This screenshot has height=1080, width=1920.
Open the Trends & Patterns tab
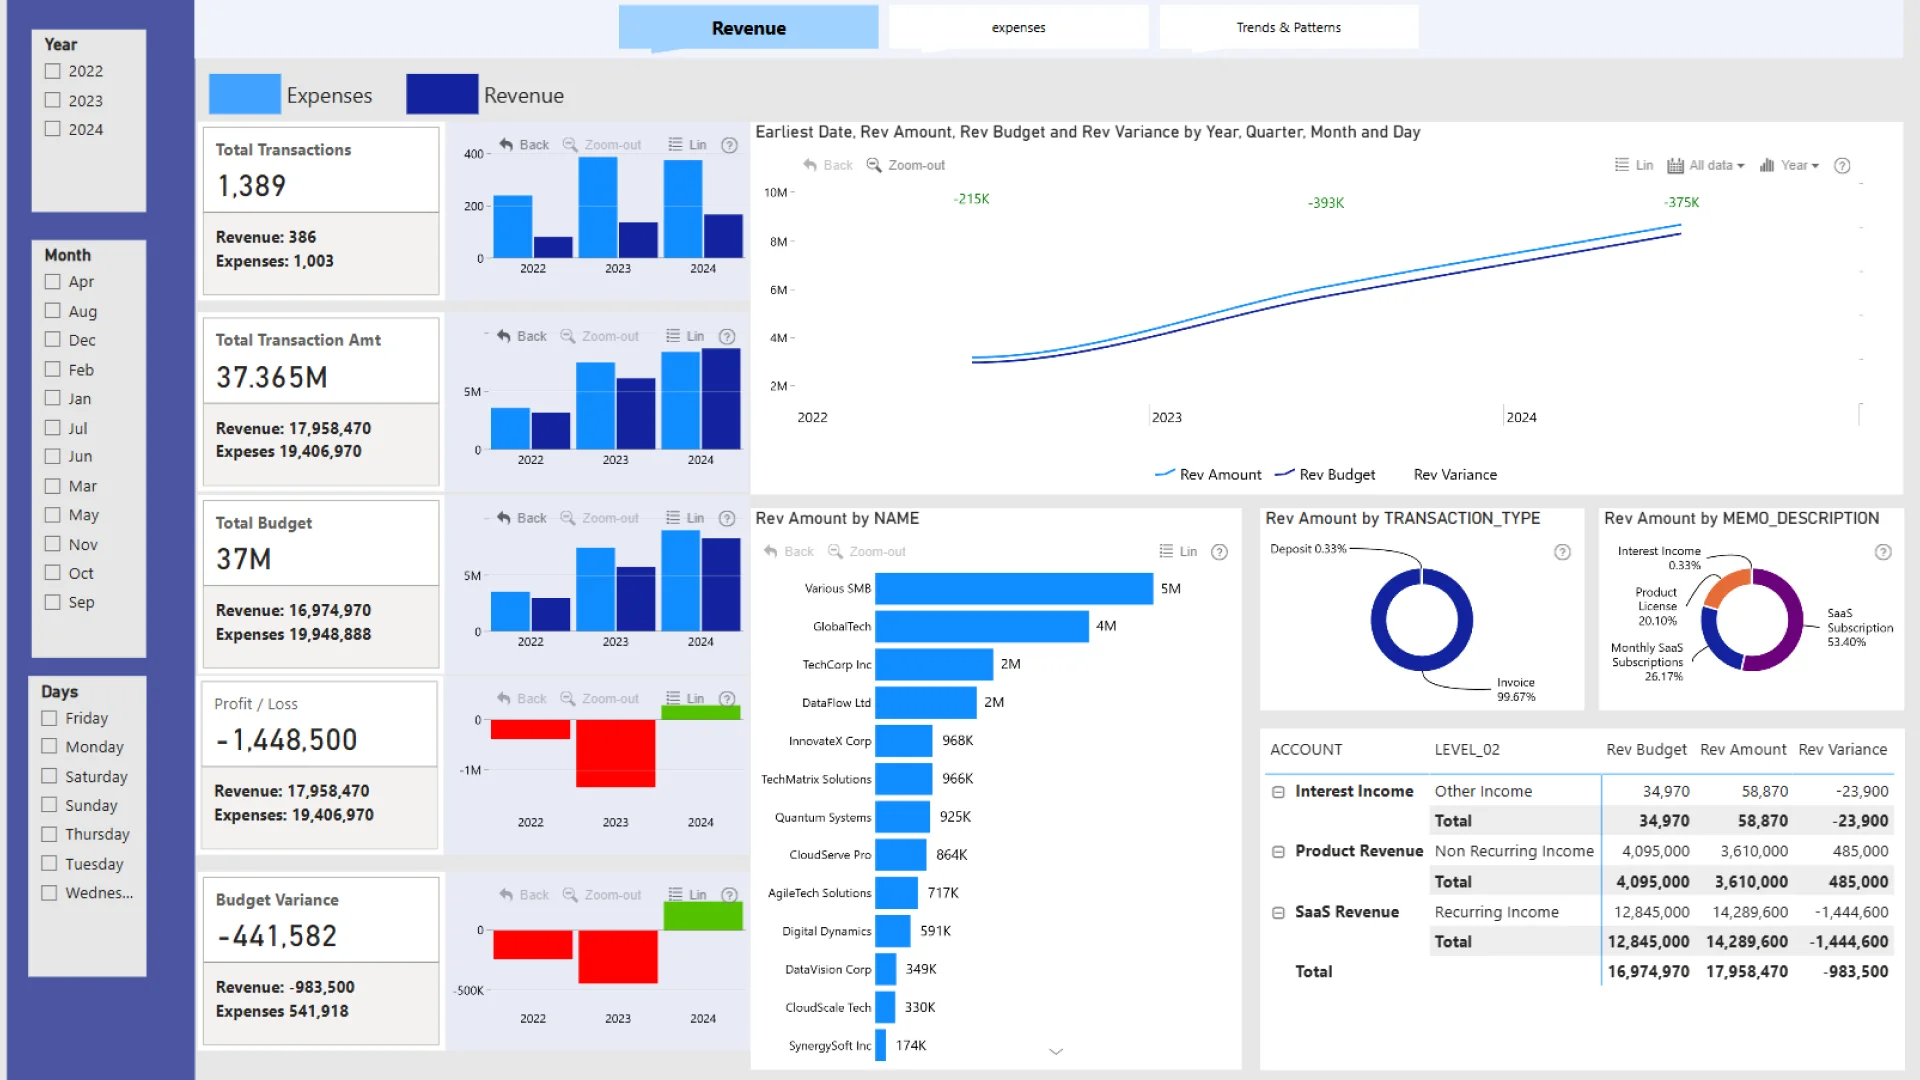[1288, 28]
